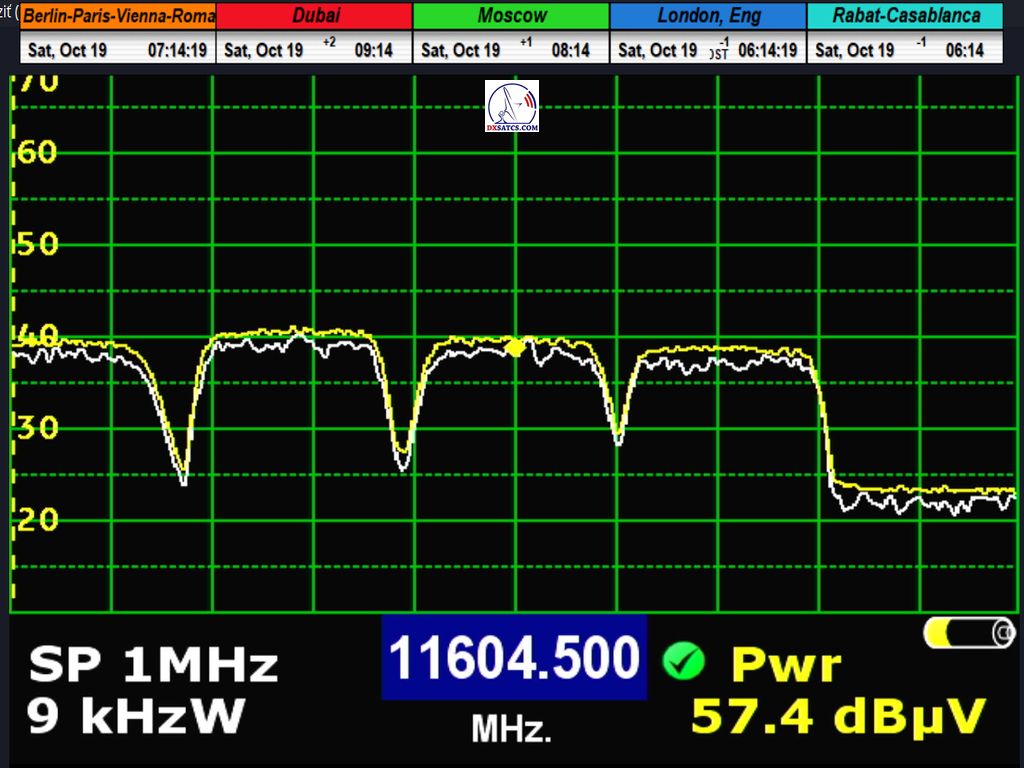Click the Berlin time 07:14:19 readout
Image resolution: width=1024 pixels, height=768 pixels.
click(178, 50)
